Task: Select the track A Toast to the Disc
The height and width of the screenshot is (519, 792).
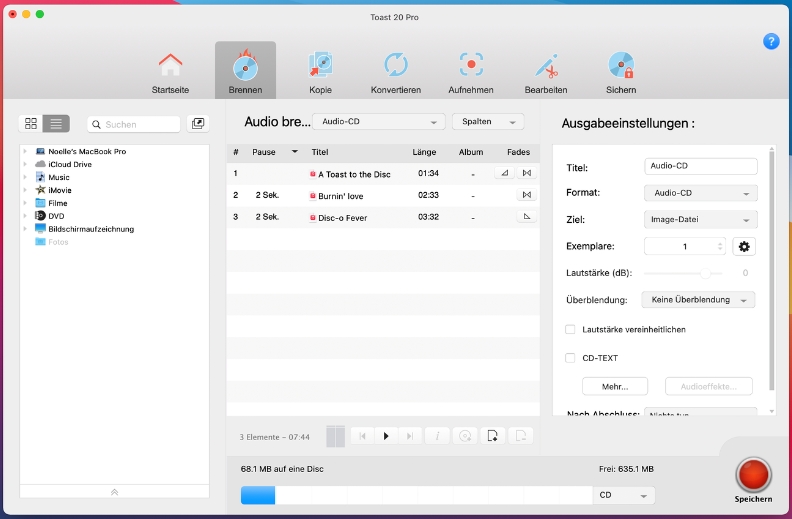Action: point(354,174)
